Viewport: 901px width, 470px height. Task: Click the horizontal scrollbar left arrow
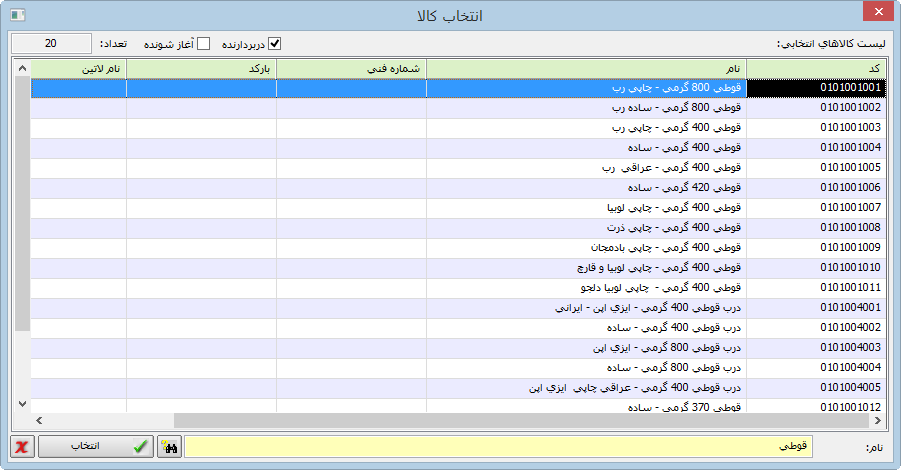point(38,420)
